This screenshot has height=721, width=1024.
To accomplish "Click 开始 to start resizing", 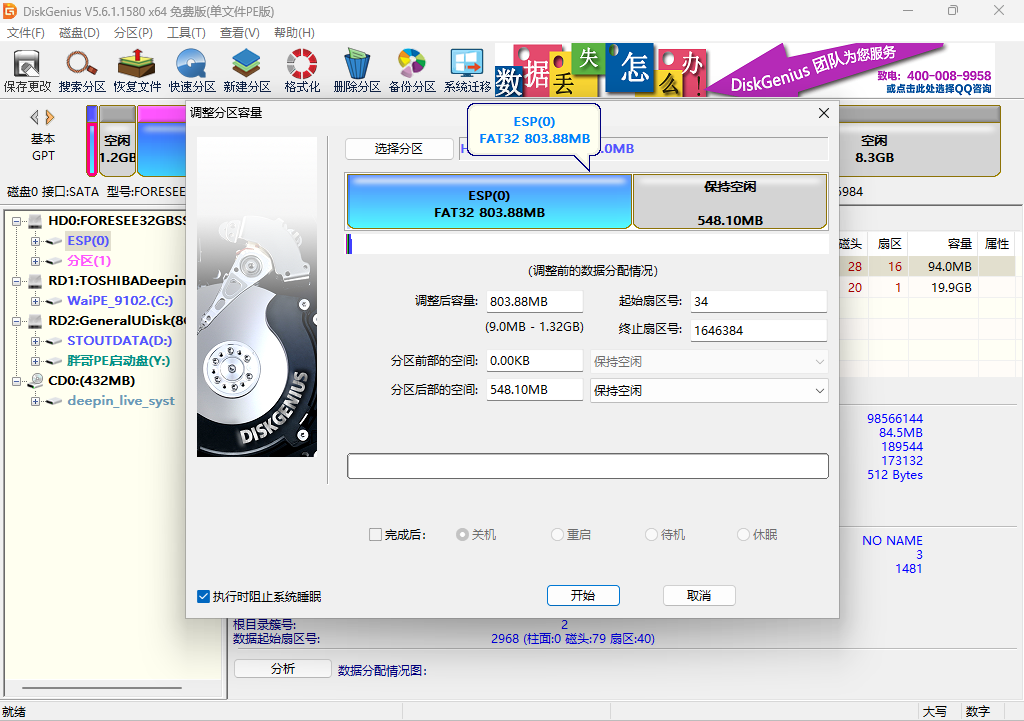I will coord(583,596).
